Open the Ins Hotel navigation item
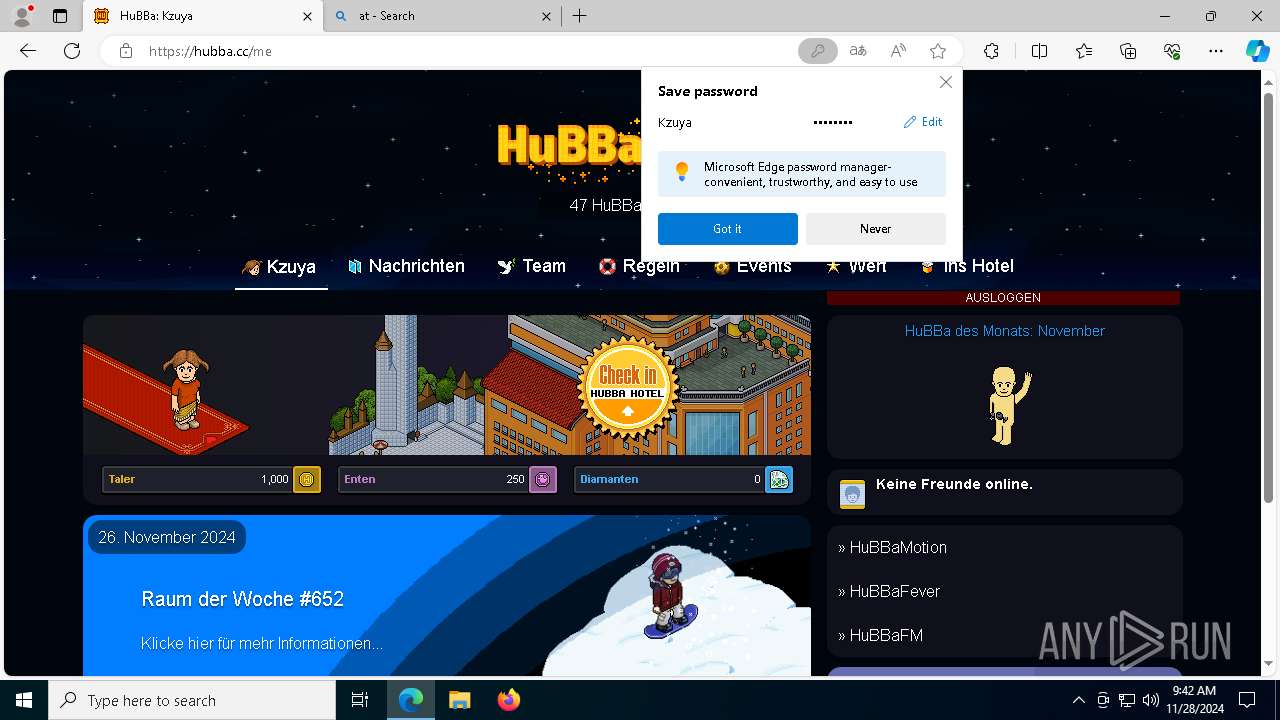The image size is (1280, 720). pyautogui.click(x=967, y=266)
